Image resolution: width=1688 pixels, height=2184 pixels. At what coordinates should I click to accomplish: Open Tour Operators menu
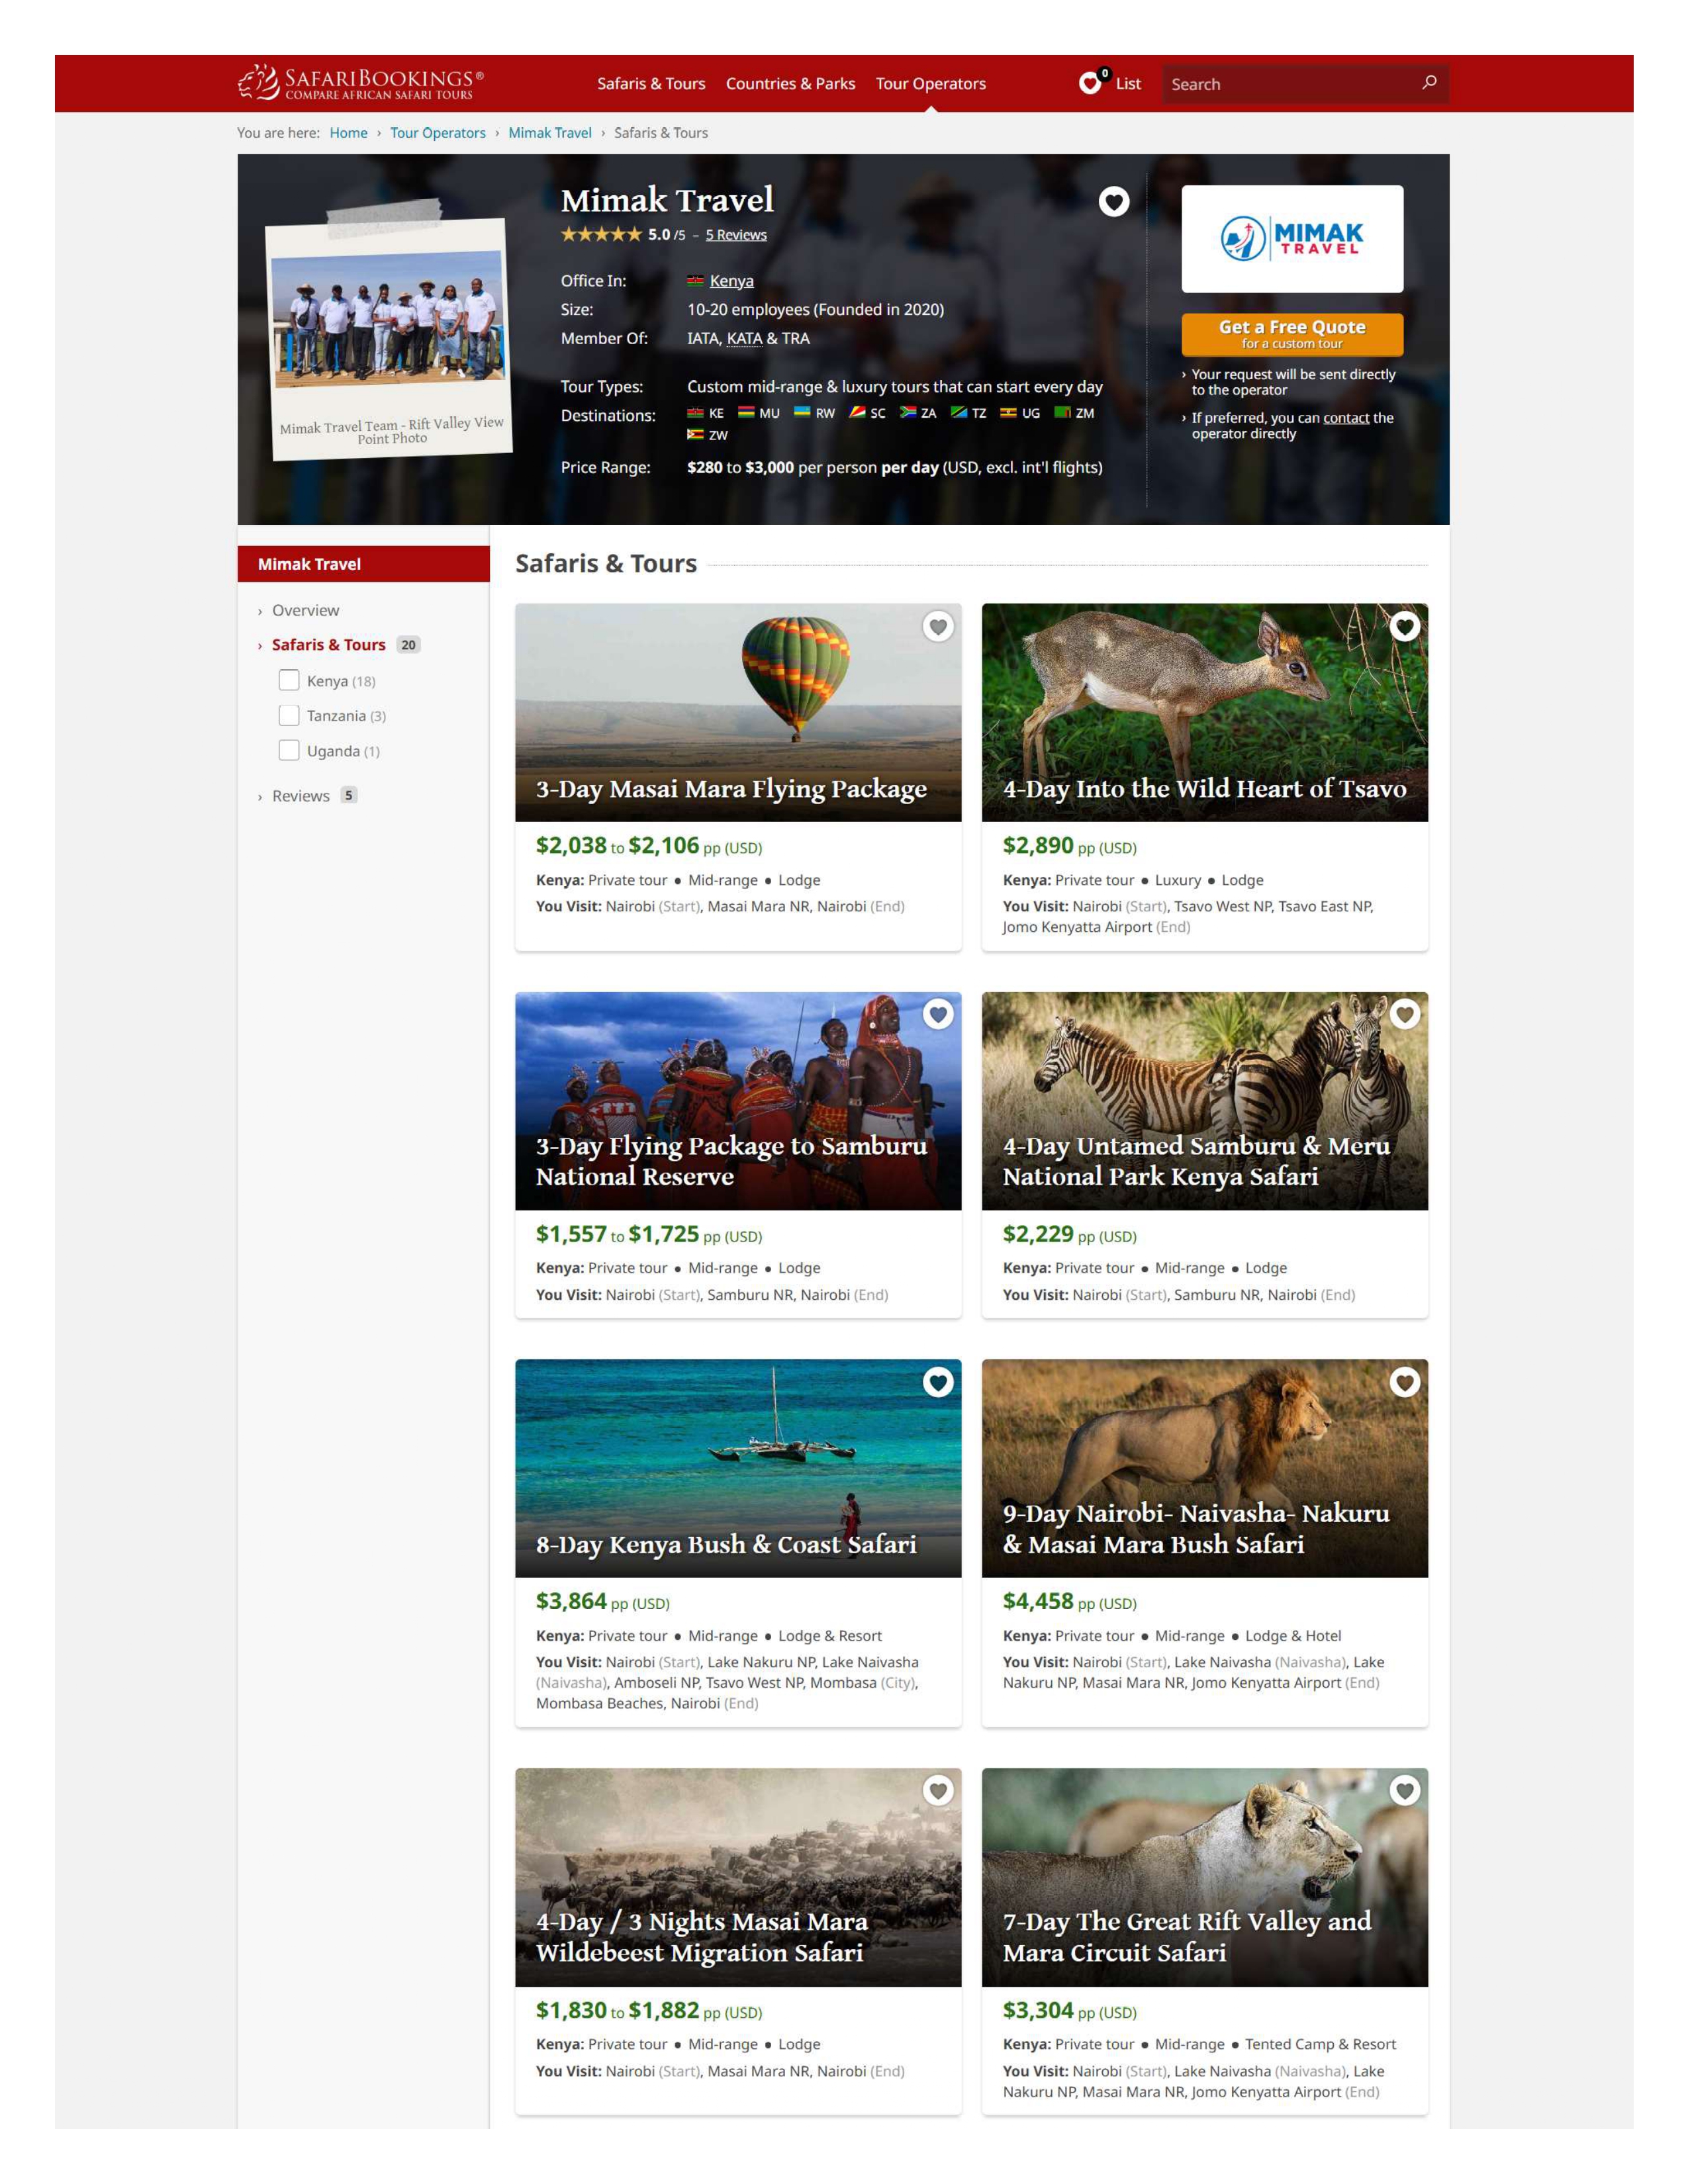tap(931, 83)
